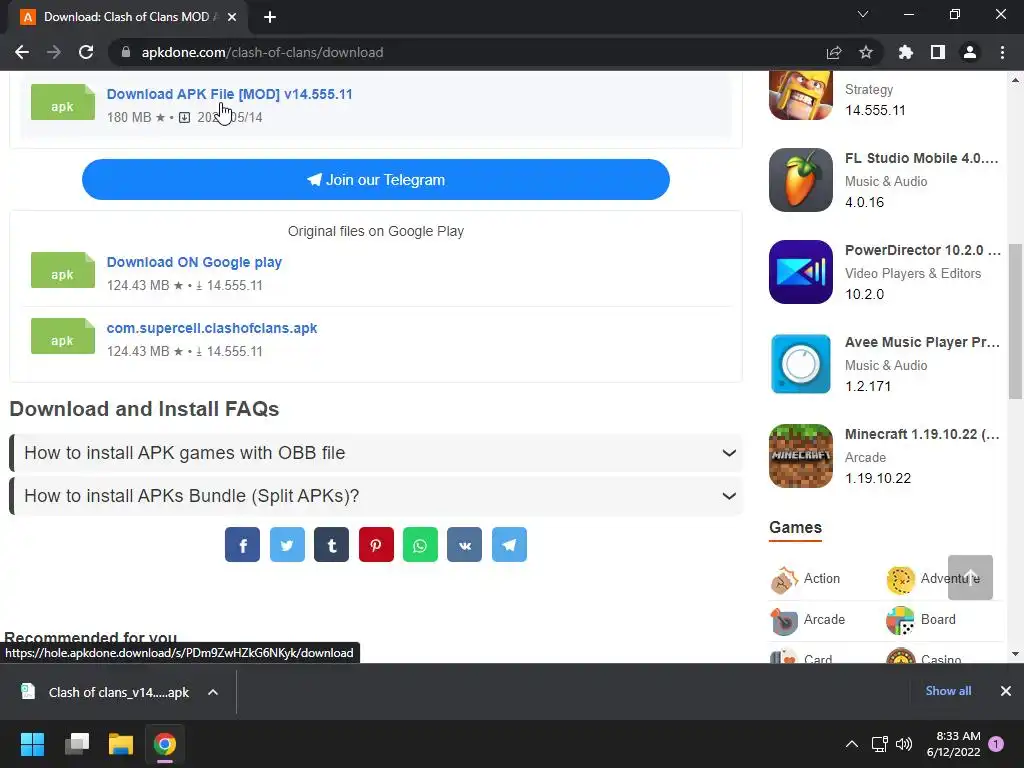Show hidden system tray icons chevron
The image size is (1024, 768).
(852, 744)
